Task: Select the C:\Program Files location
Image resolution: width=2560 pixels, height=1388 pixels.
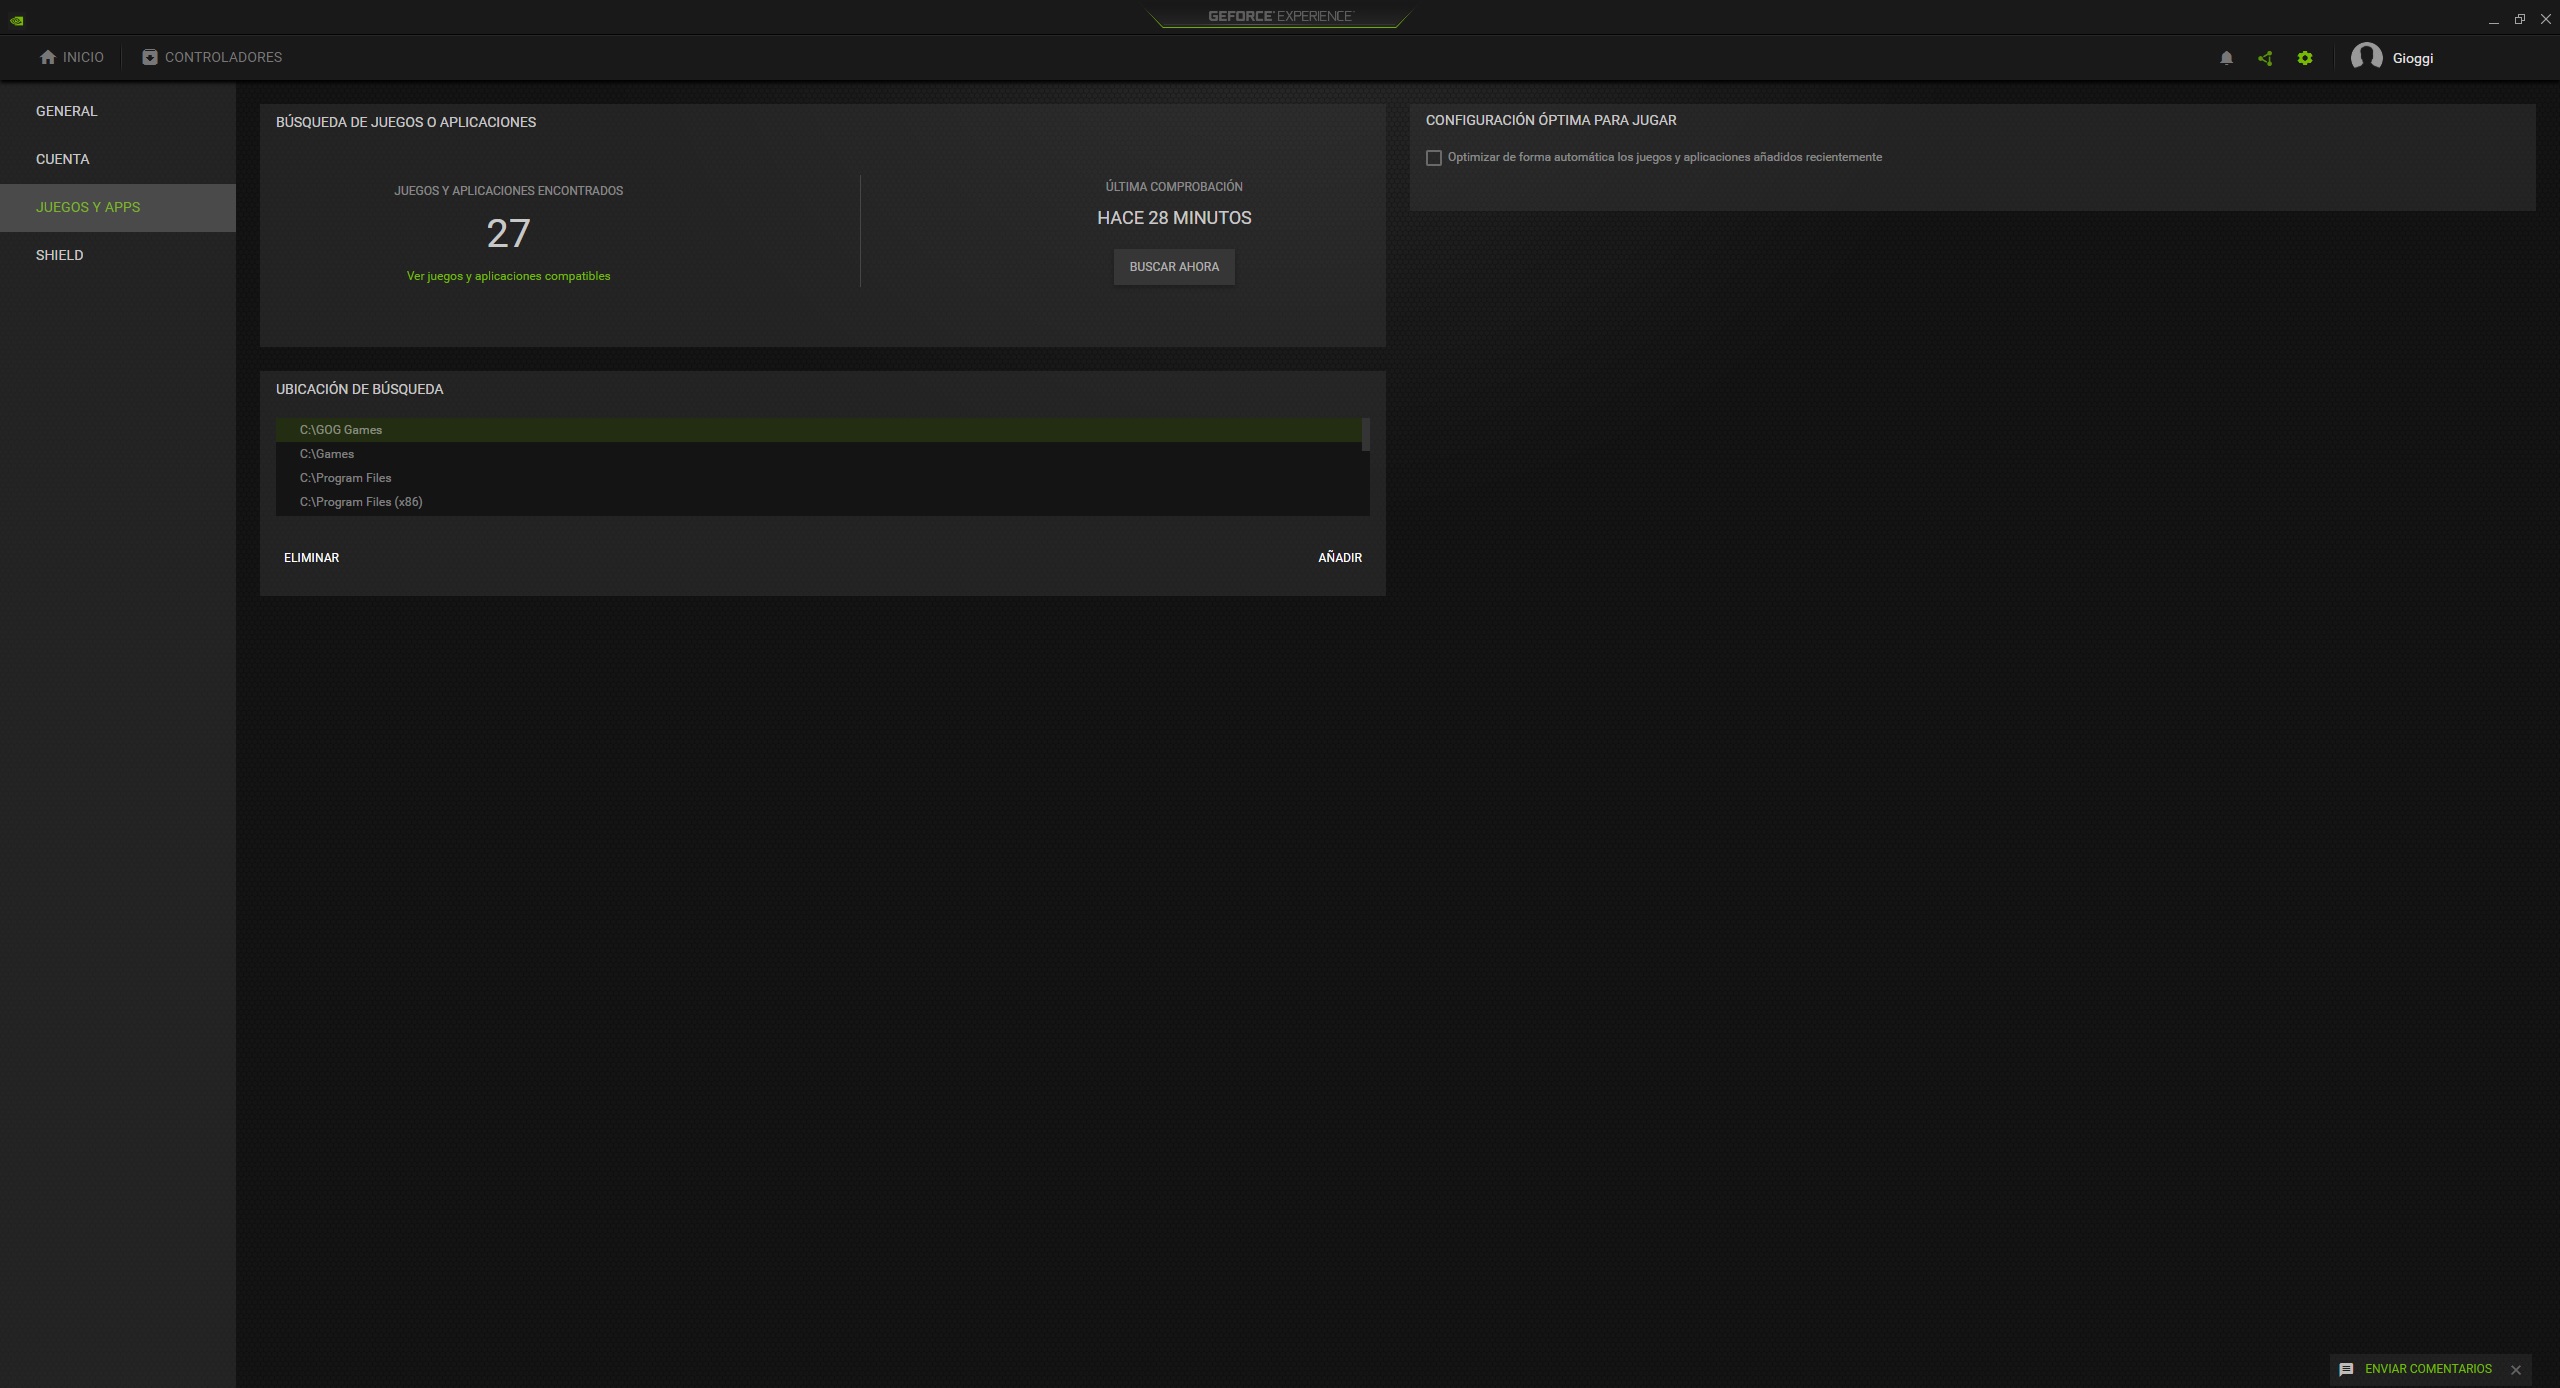Action: click(x=818, y=478)
